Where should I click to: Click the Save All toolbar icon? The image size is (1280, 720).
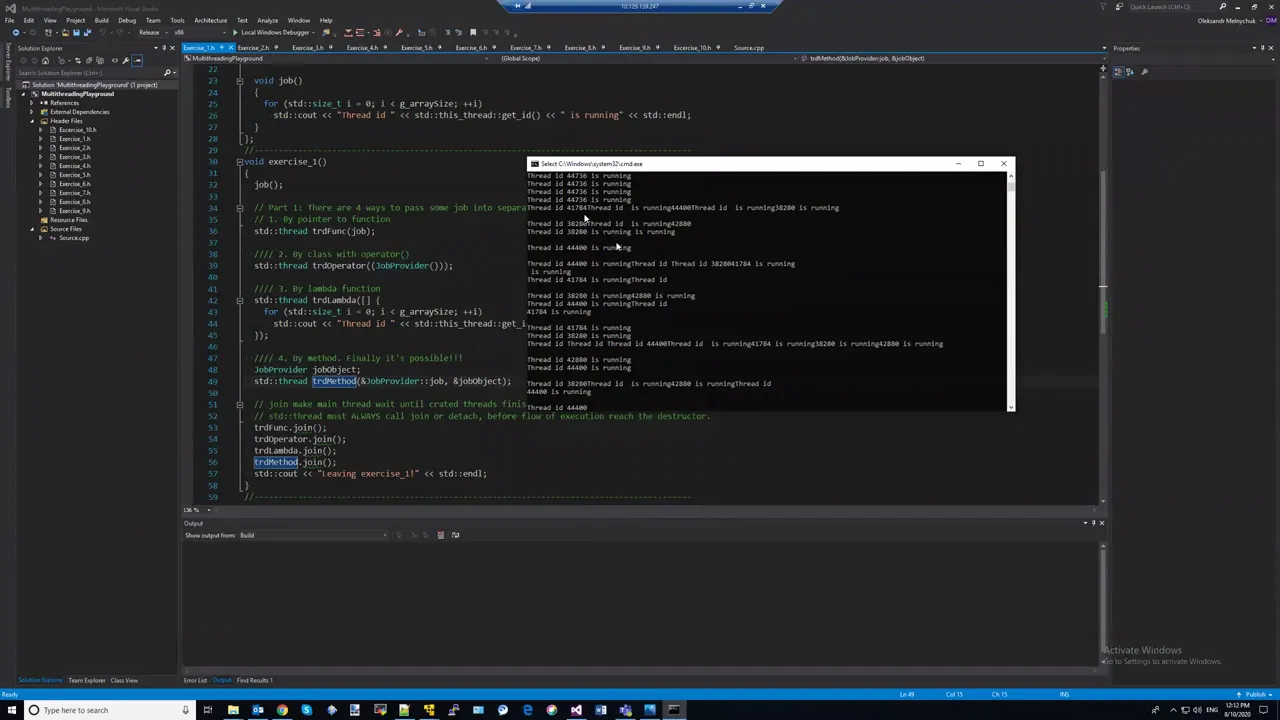click(88, 32)
